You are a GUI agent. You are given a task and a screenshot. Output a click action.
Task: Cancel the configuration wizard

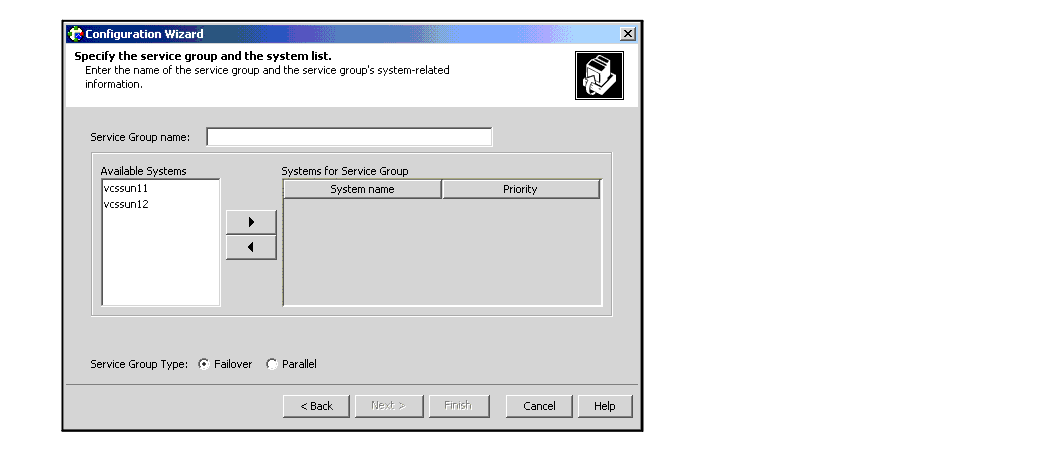coord(539,406)
